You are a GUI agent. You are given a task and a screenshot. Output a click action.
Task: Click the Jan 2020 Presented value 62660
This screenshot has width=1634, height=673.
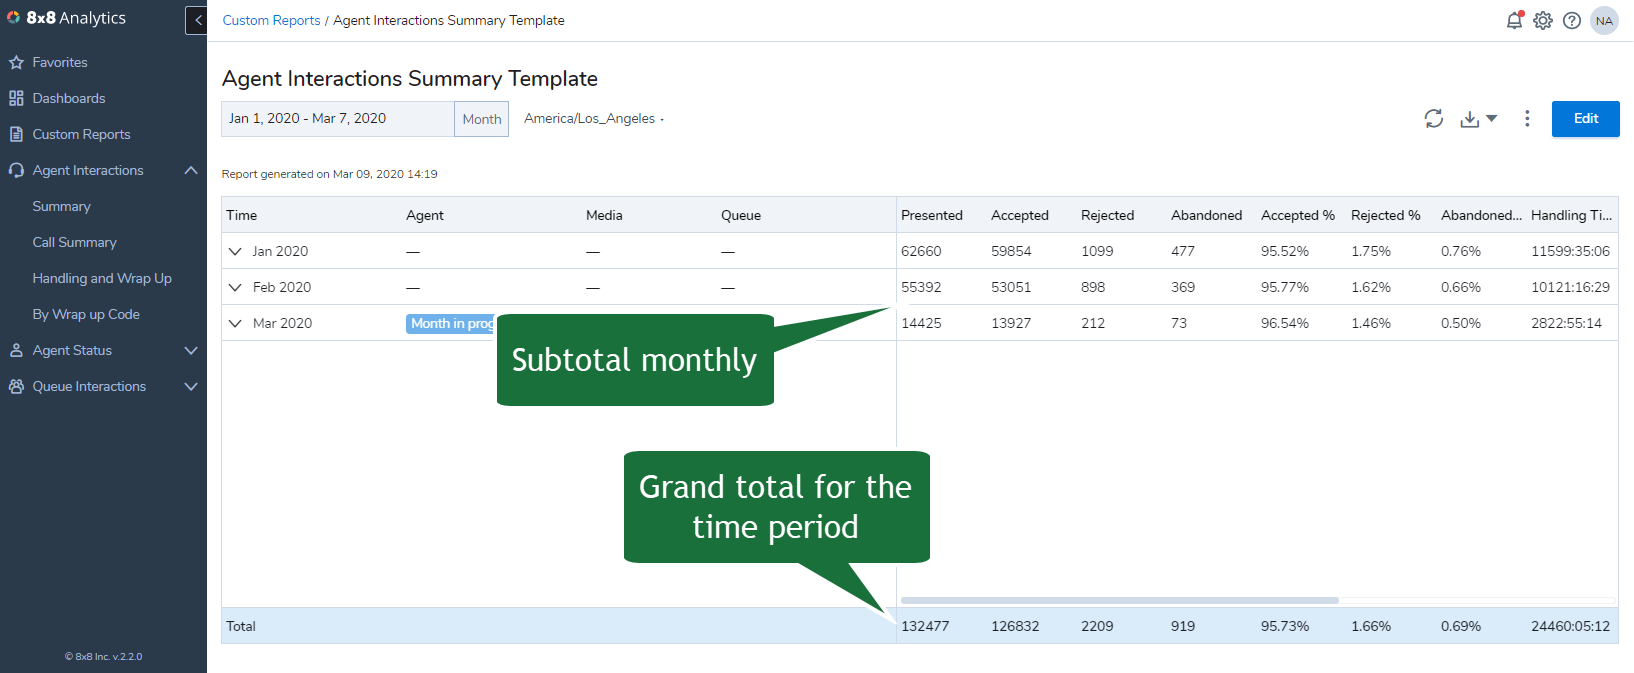point(921,251)
